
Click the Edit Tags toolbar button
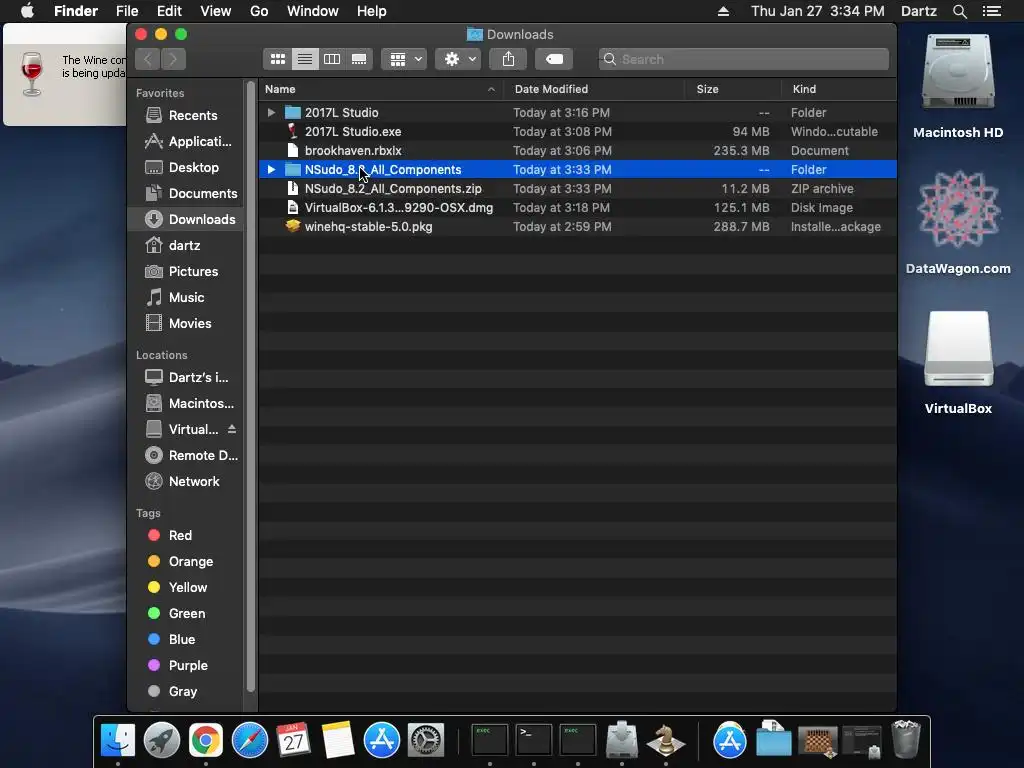pos(554,59)
